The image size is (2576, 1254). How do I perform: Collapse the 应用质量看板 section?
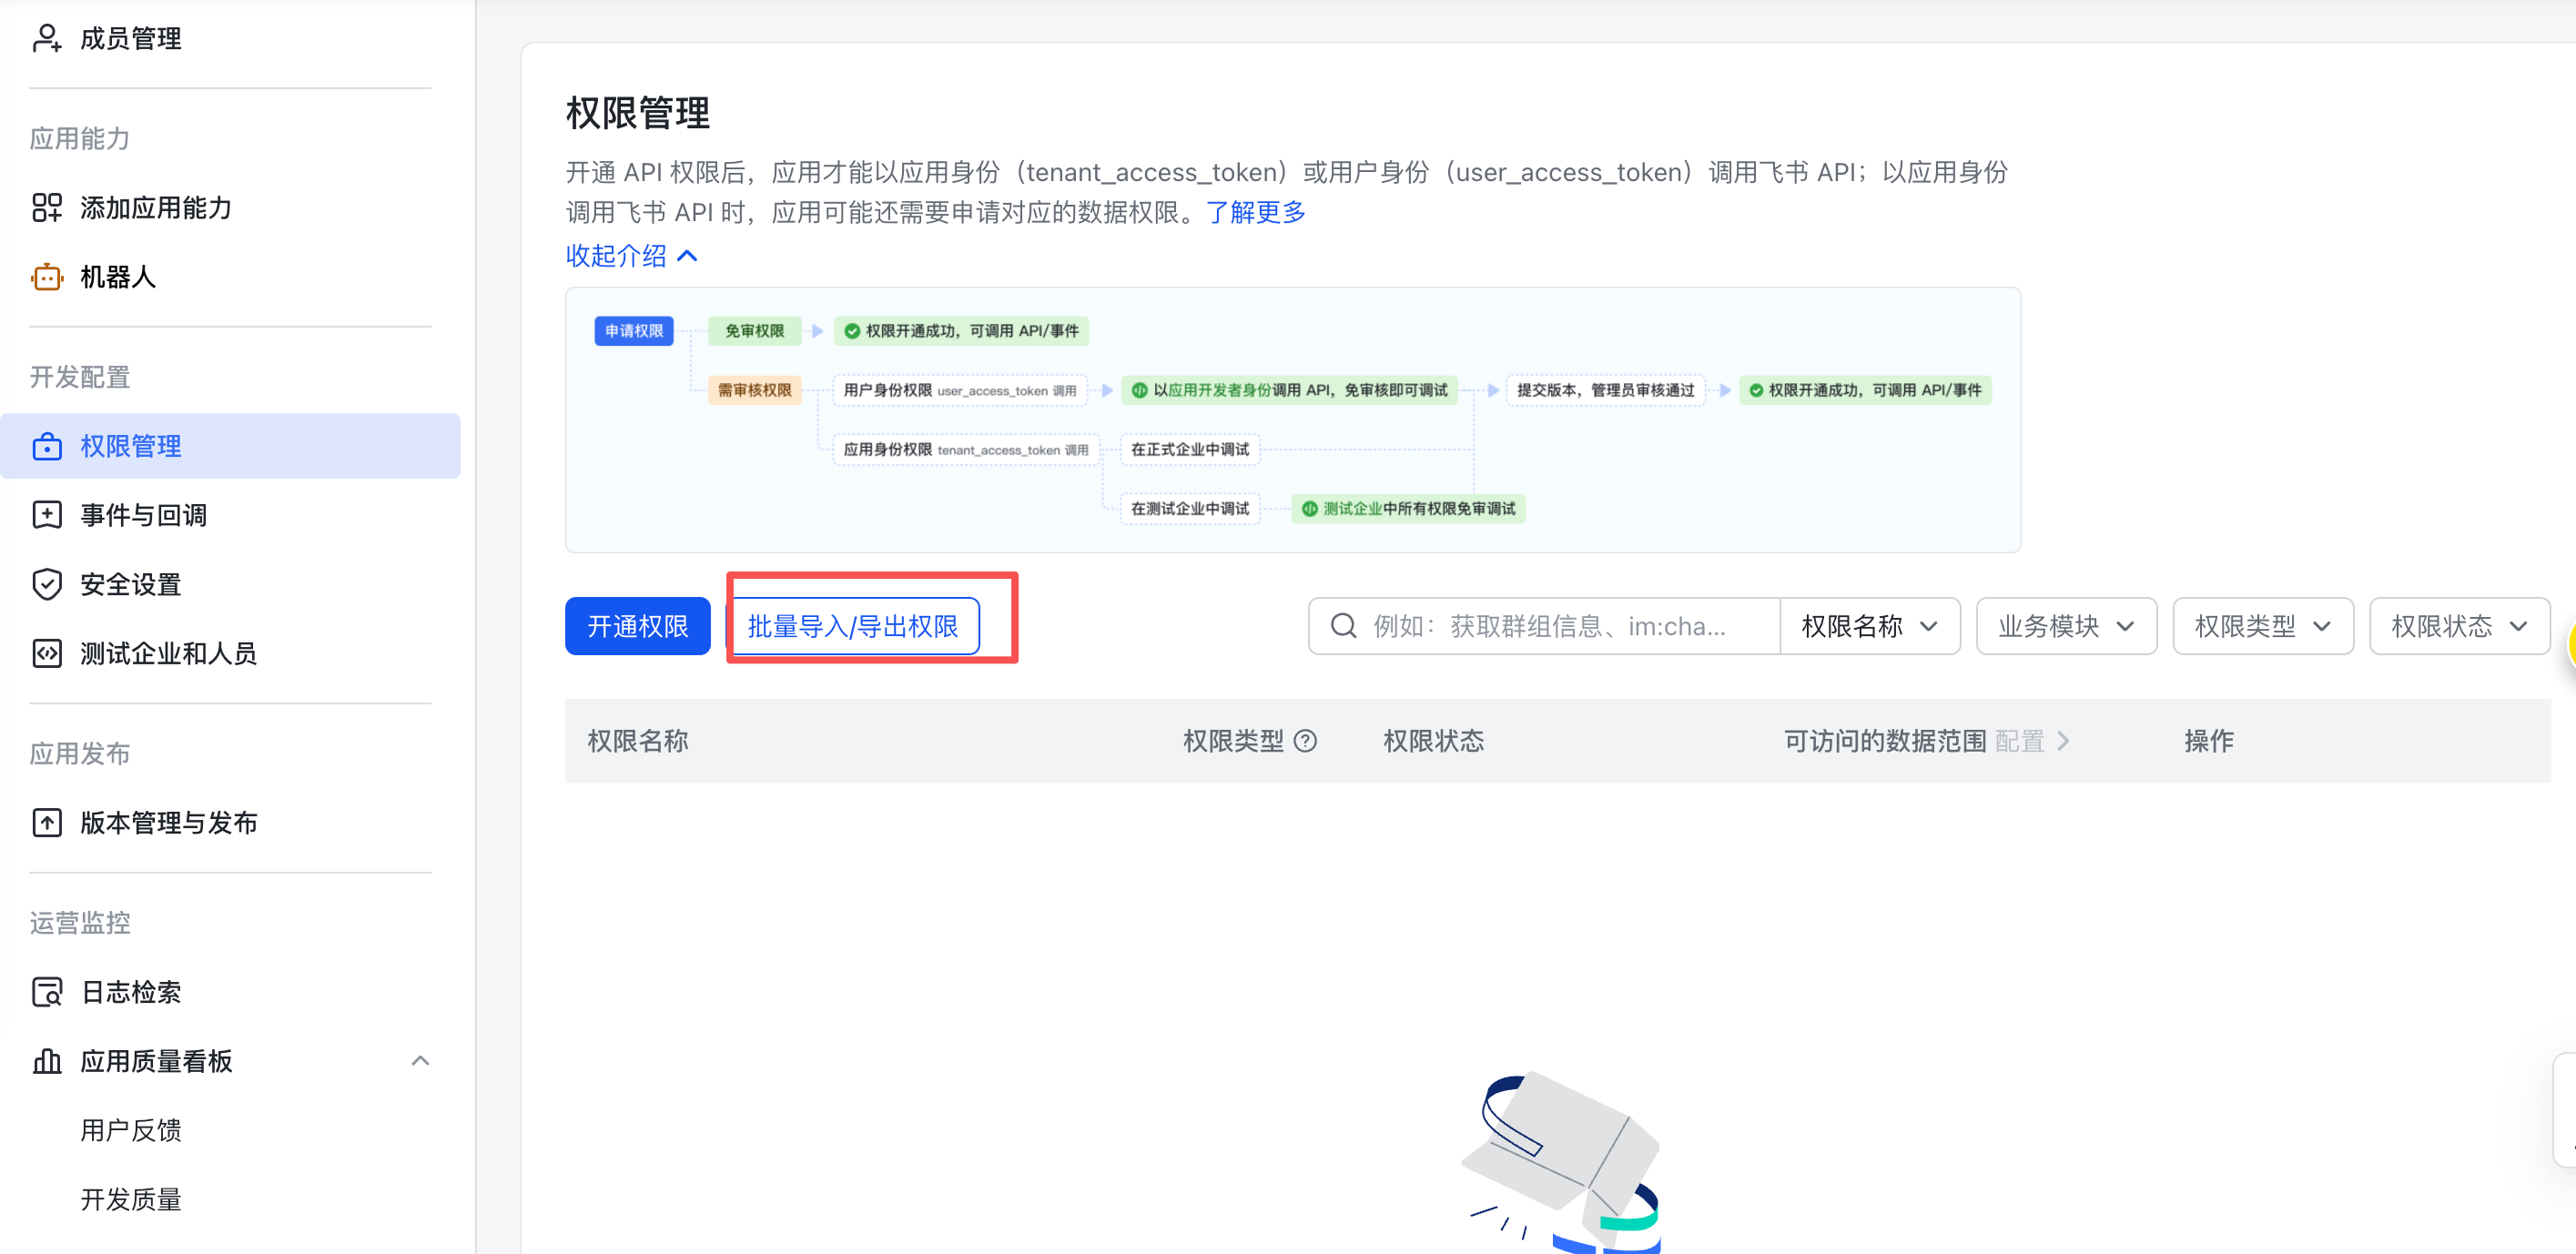420,1060
